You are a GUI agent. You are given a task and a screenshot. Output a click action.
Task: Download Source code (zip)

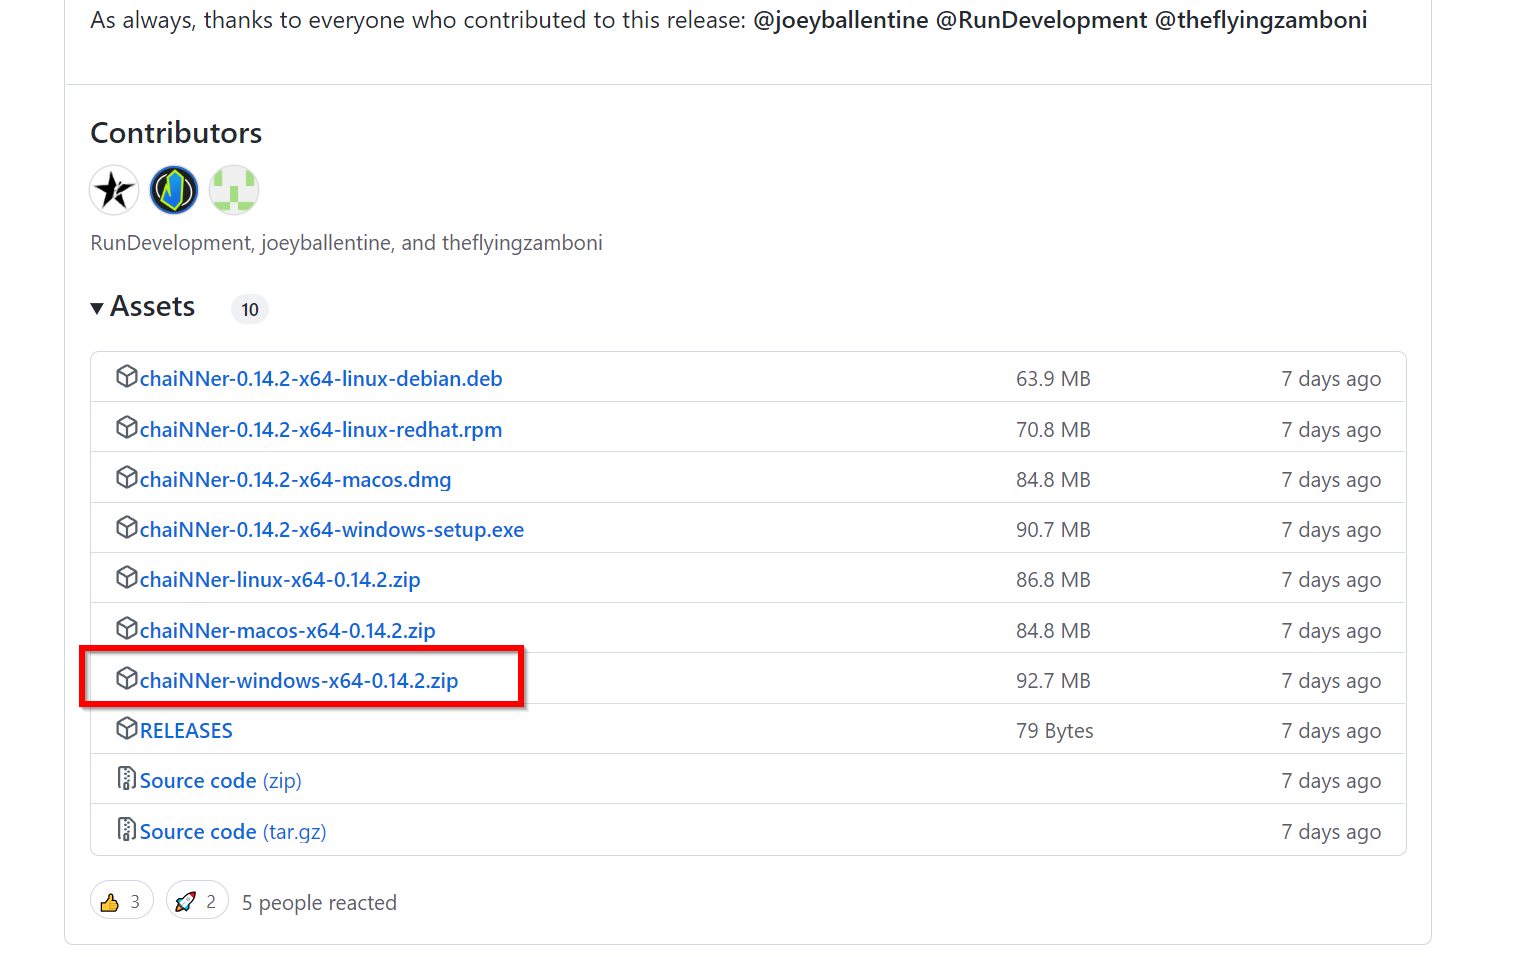coord(221,781)
